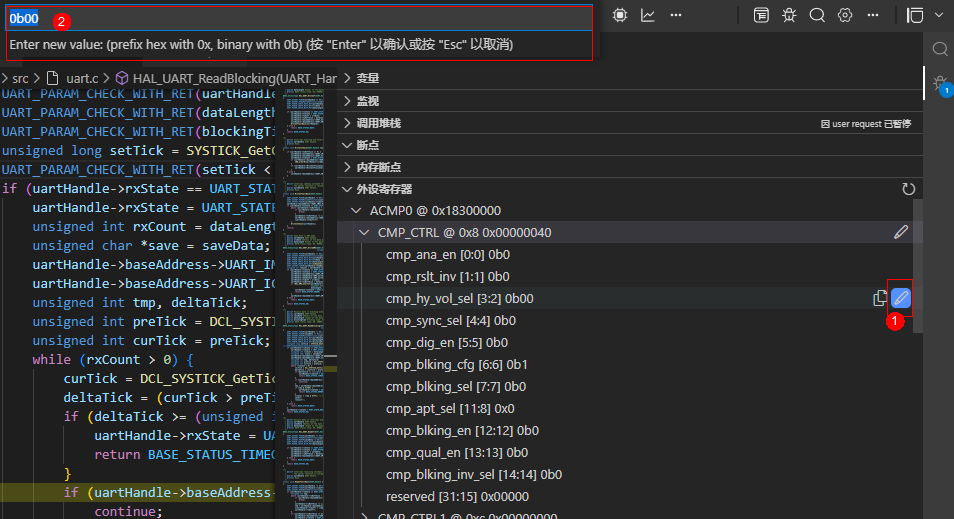Select field cmp_blking_inv_sel [14:14] 0b0
This screenshot has height=519, width=954.
474,474
